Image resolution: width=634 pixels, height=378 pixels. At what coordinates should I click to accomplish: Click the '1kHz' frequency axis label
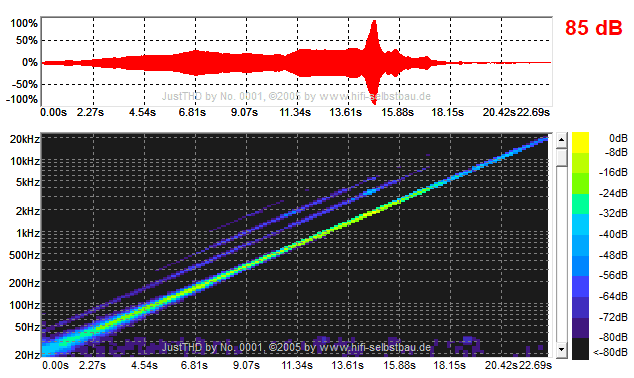(x=28, y=233)
